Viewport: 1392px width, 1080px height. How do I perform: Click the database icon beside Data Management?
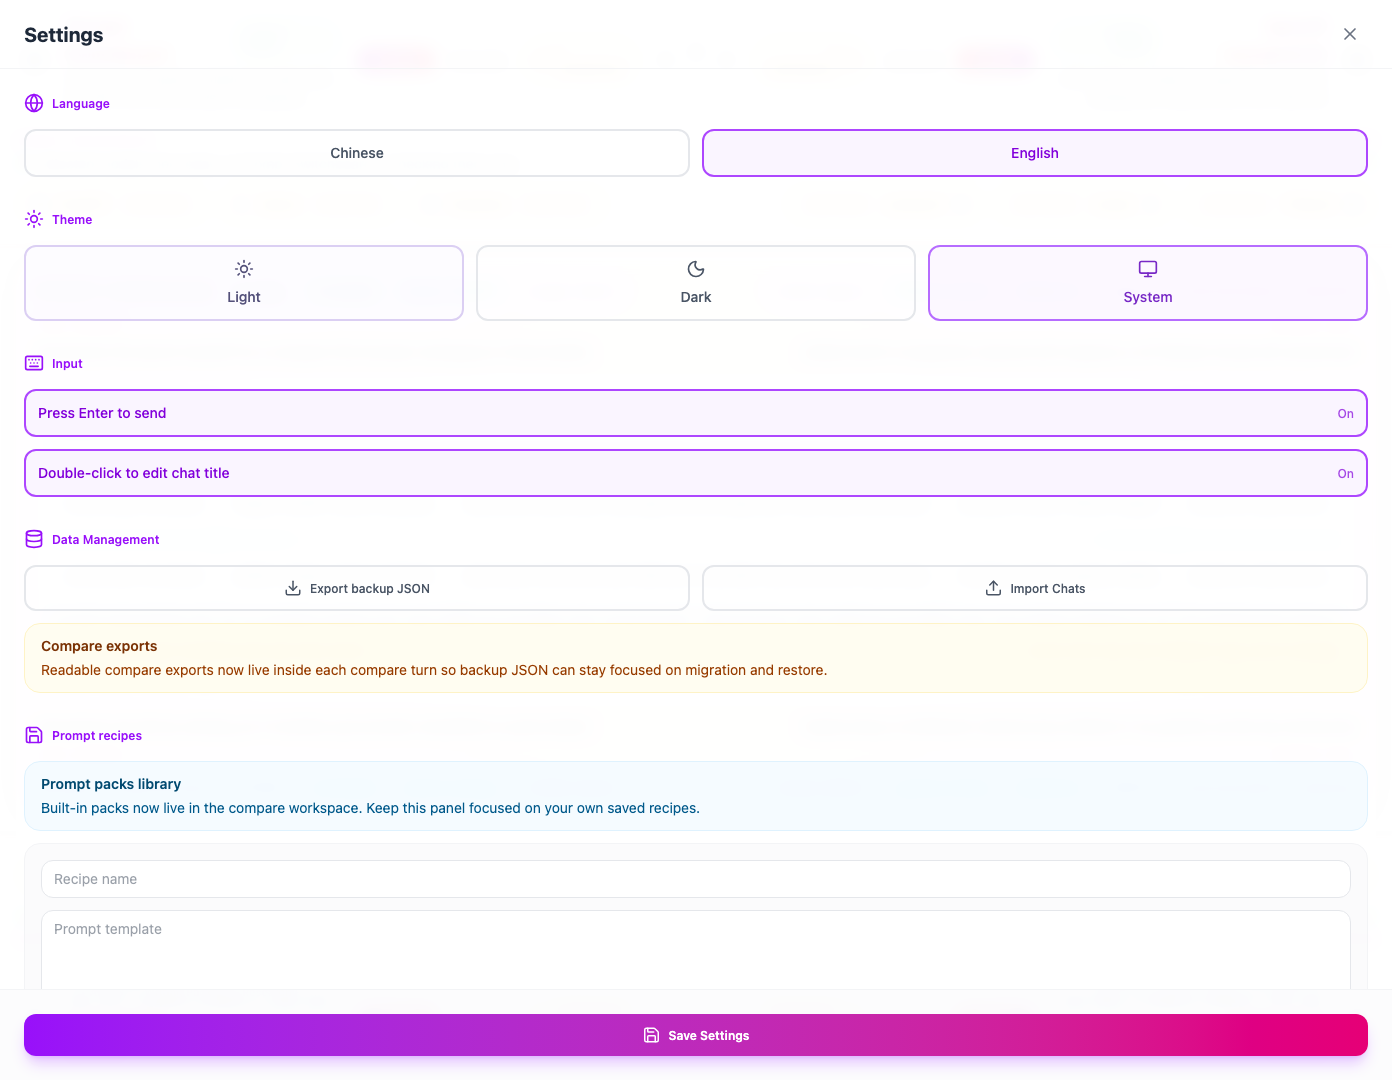point(34,539)
